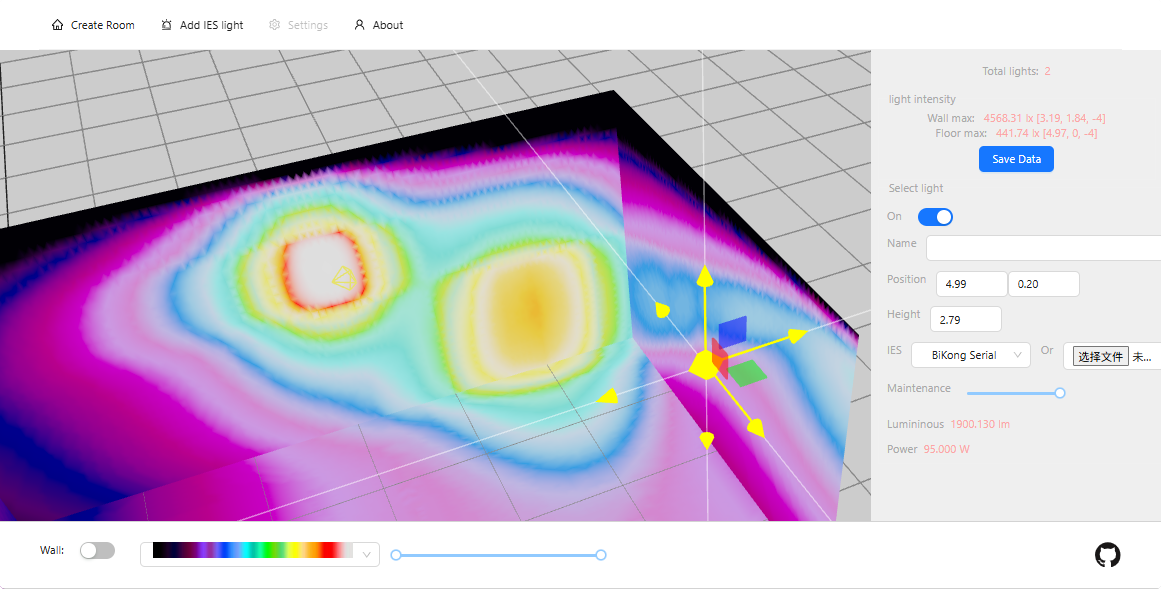Click the right-pointing yellow gizmo arrow
1161x589 pixels.
797,336
